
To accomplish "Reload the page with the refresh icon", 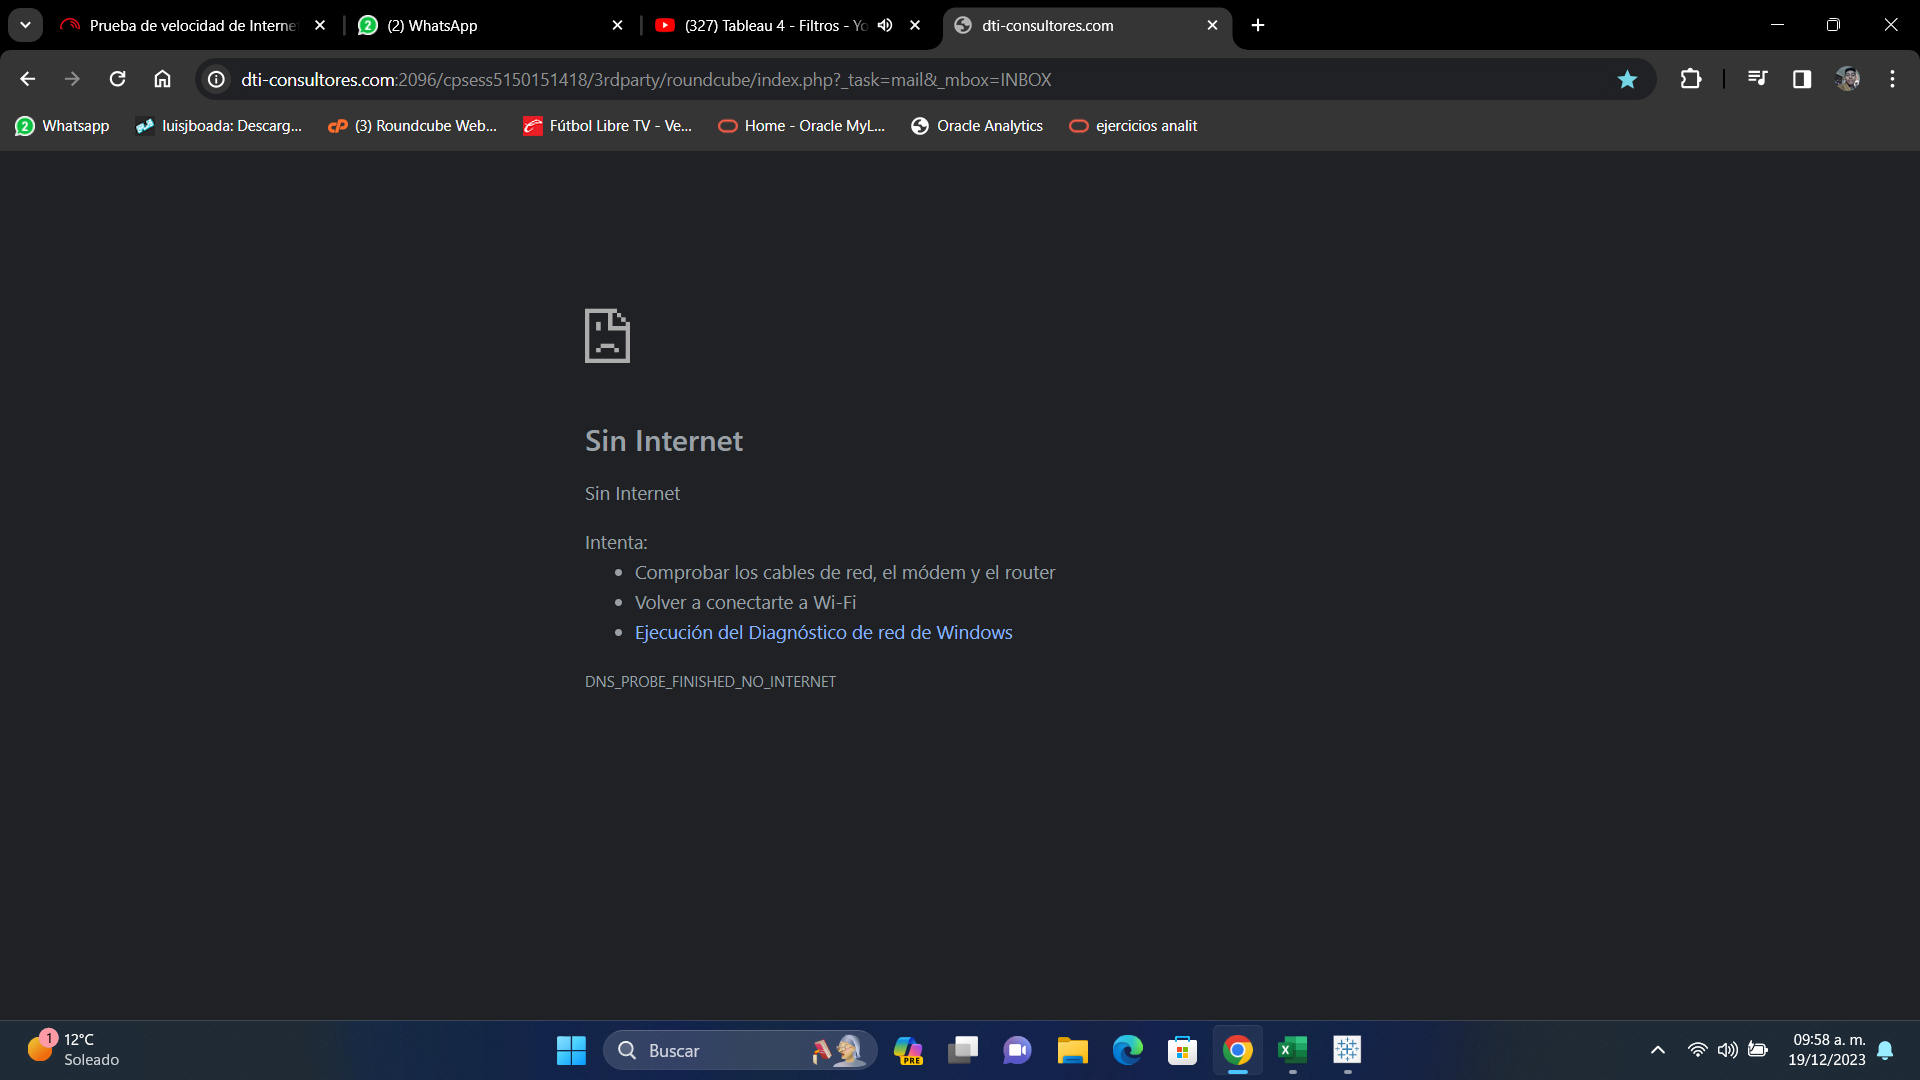I will coord(117,79).
